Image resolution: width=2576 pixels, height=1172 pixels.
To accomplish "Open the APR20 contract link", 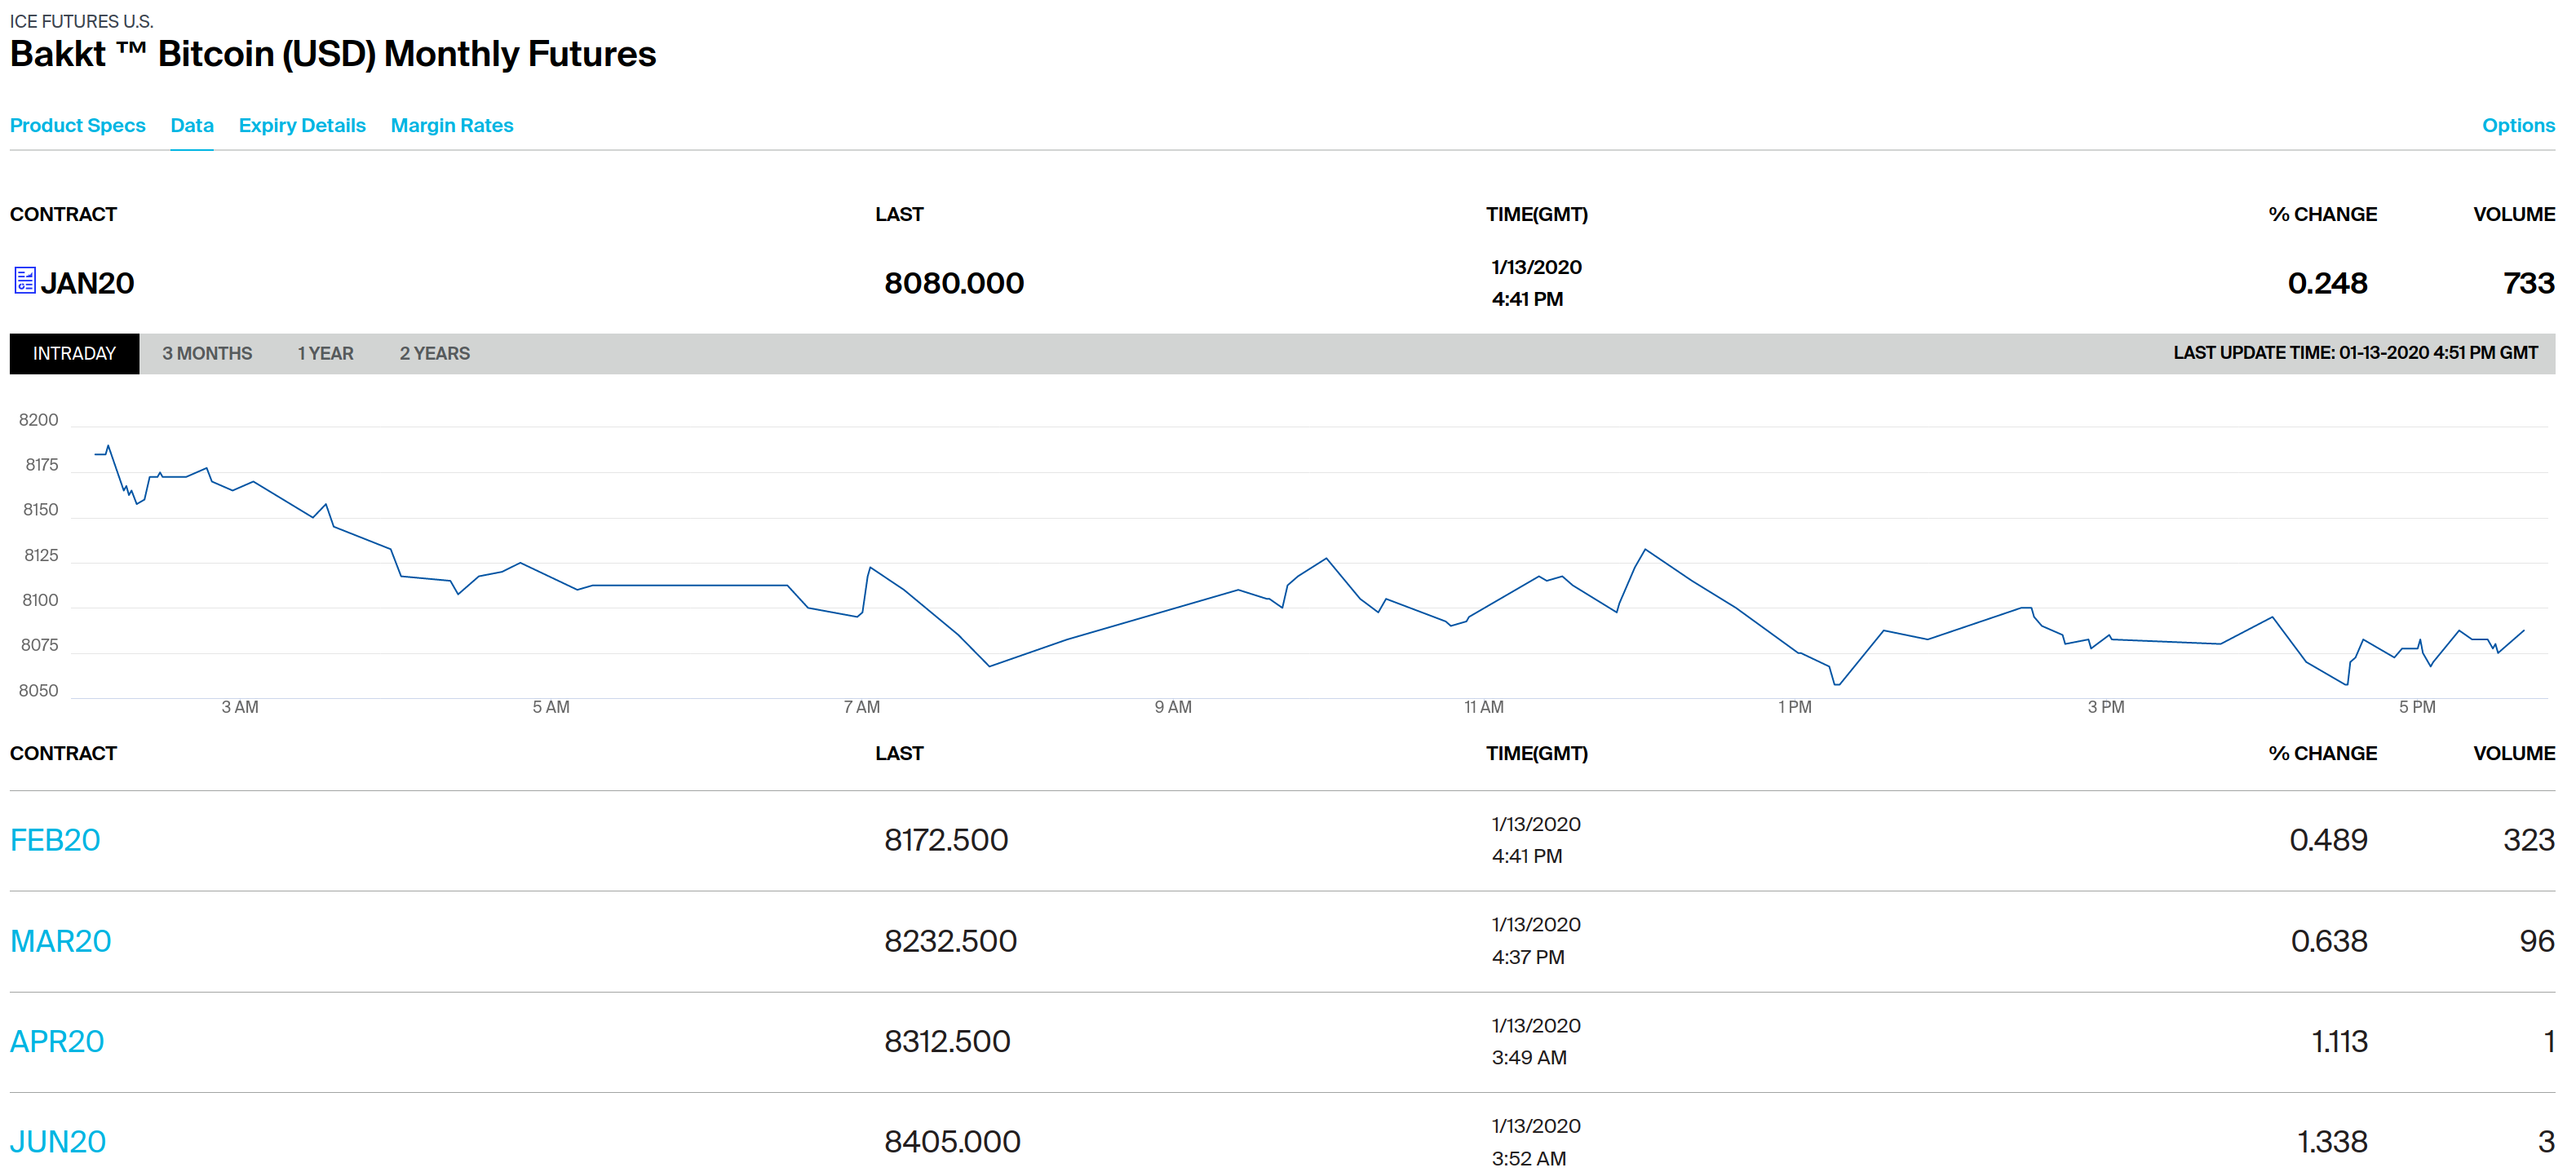I will click(57, 1041).
